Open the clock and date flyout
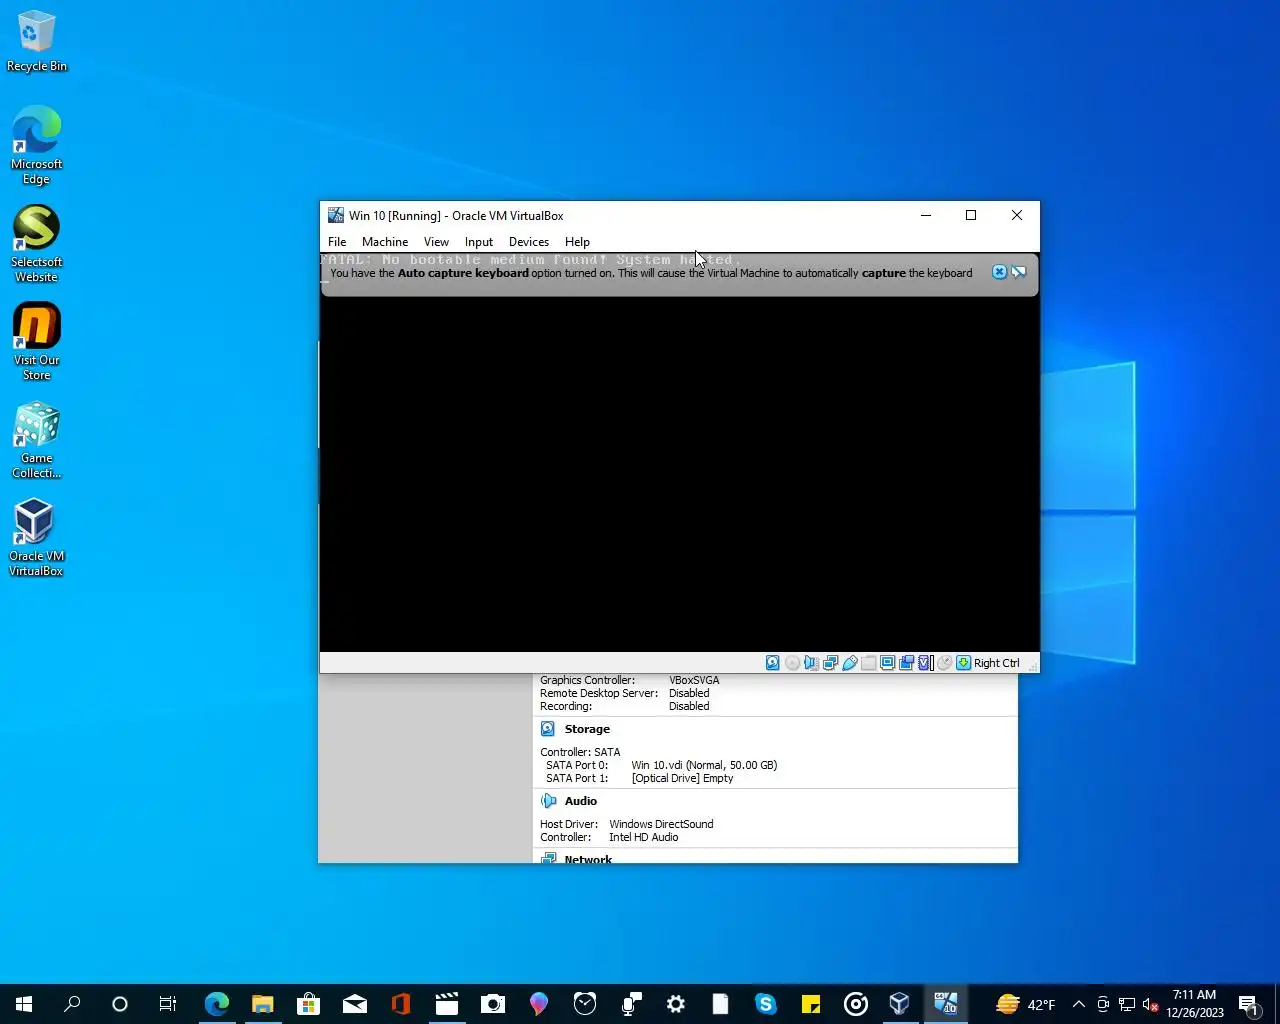The width and height of the screenshot is (1280, 1024). [1195, 1004]
